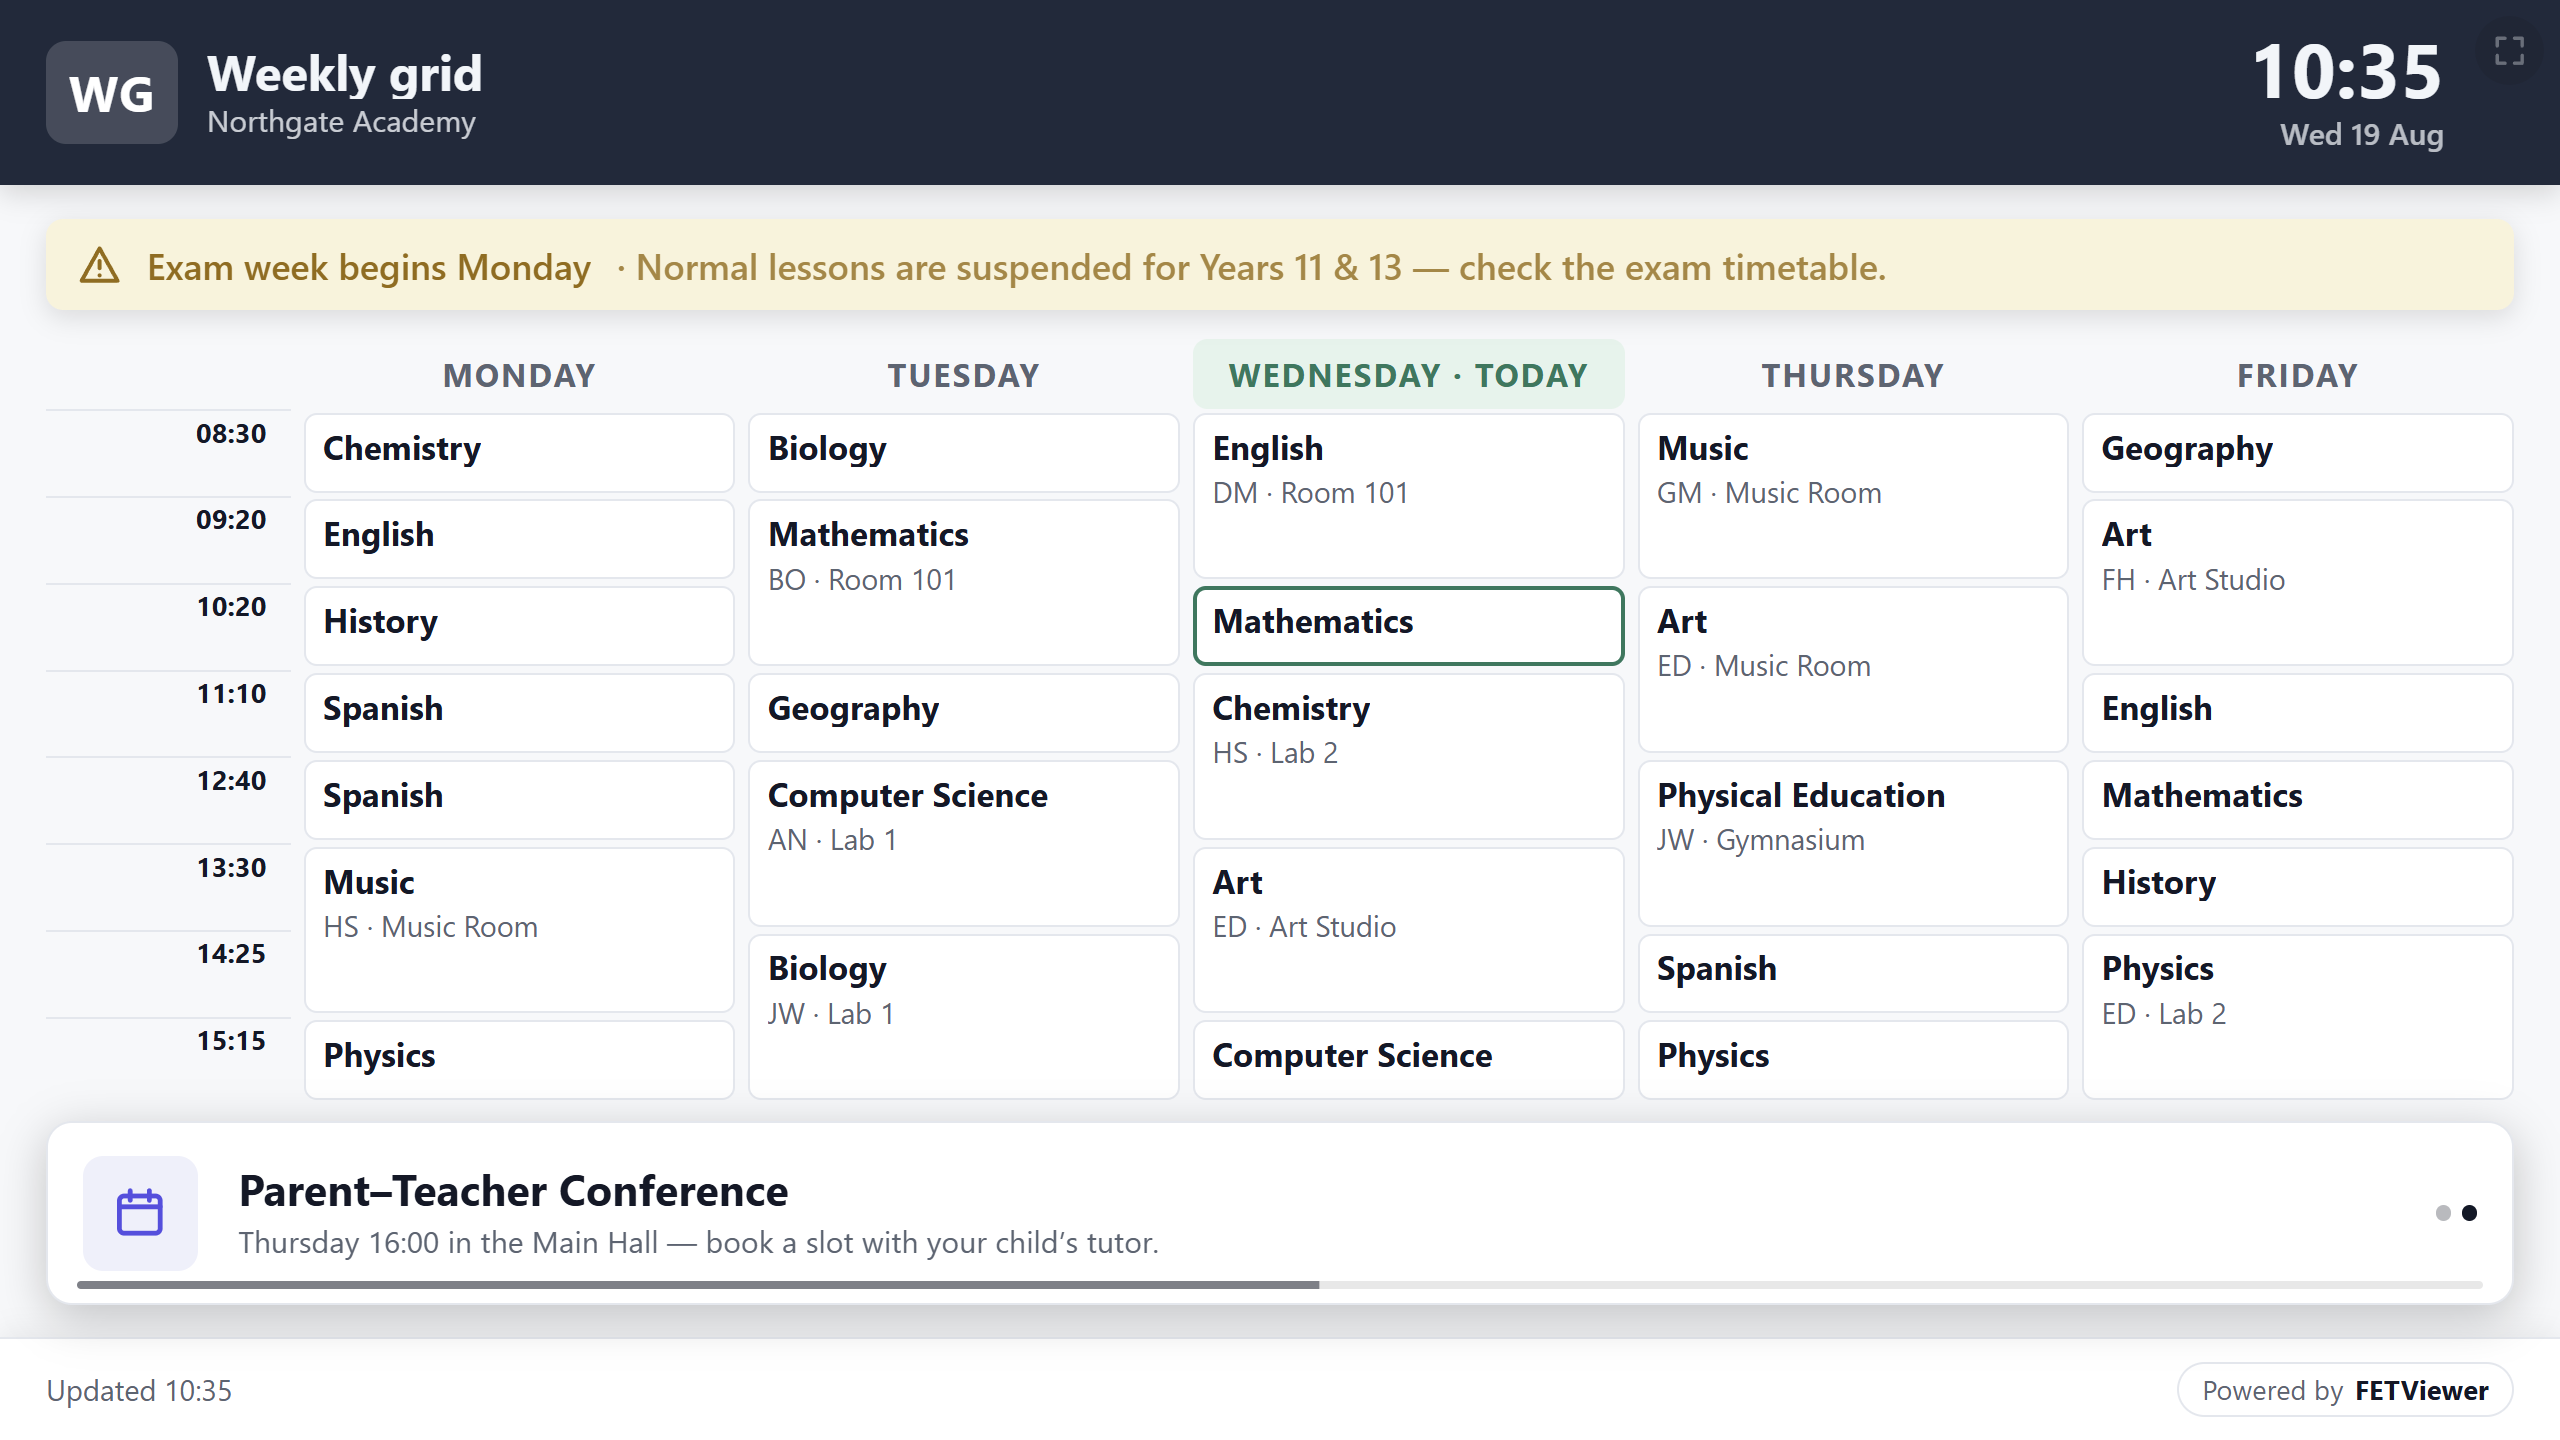Select the second carousel dot indicator
Image resolution: width=2560 pixels, height=1440 pixels.
[x=2469, y=1213]
